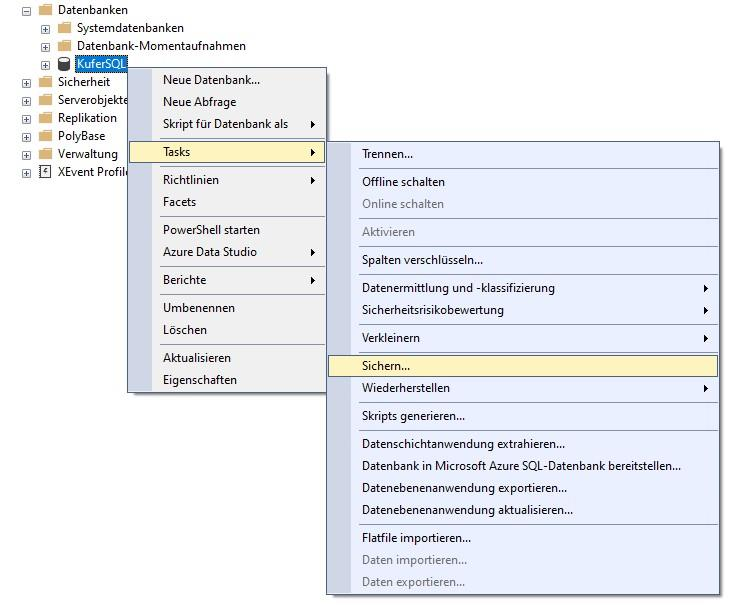Click the Serverobjekte folder icon
Image resolution: width=732 pixels, height=605 pixels.
click(45, 100)
